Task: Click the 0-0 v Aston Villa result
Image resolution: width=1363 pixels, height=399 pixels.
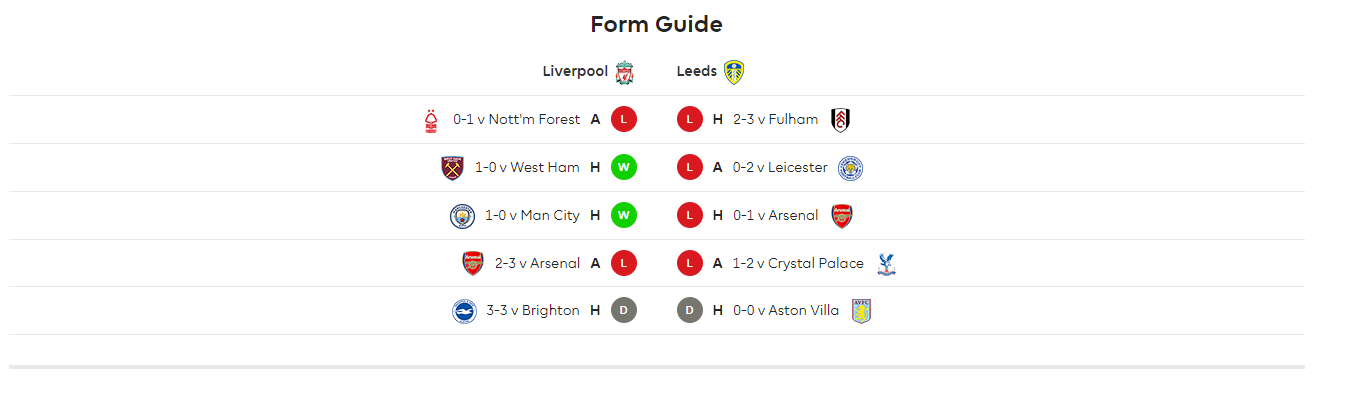Action: 786,310
